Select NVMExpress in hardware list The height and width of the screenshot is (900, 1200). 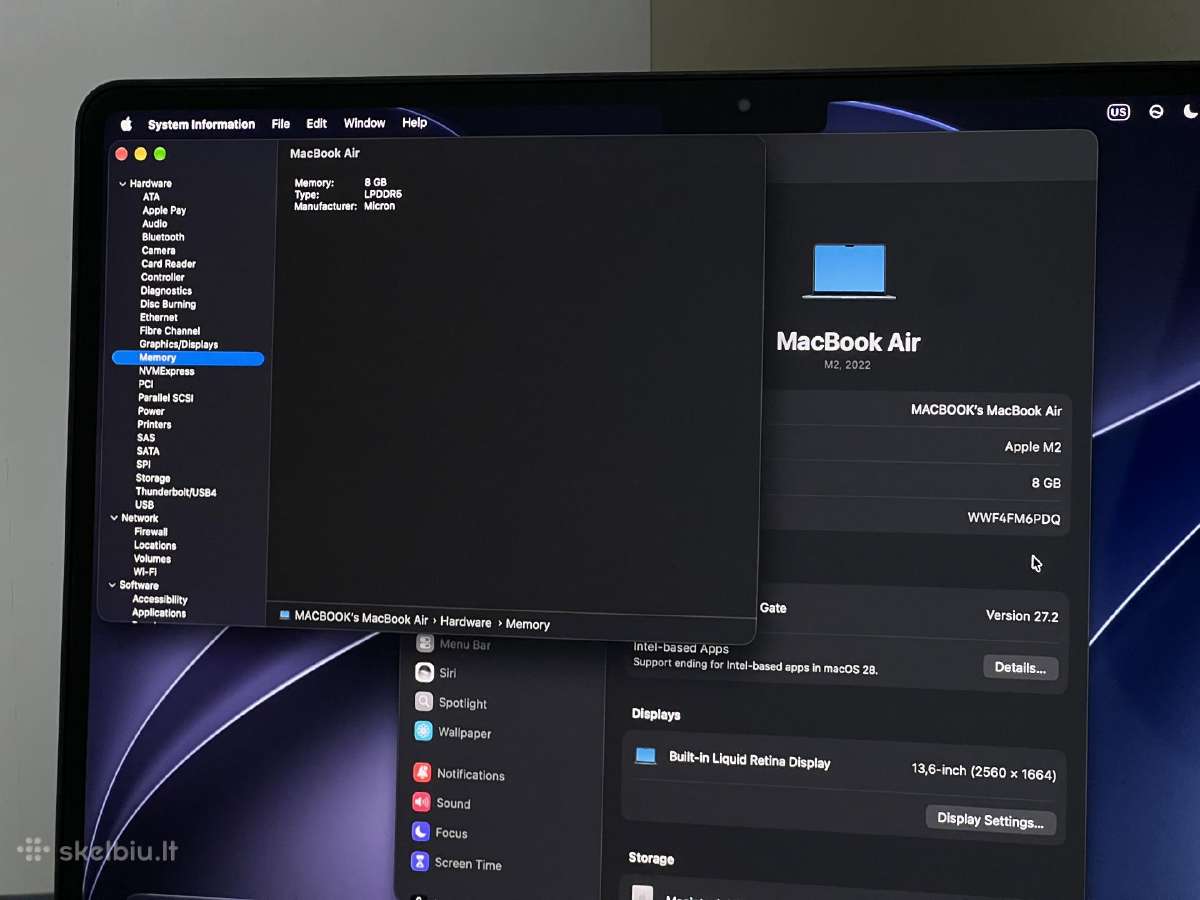coord(167,371)
